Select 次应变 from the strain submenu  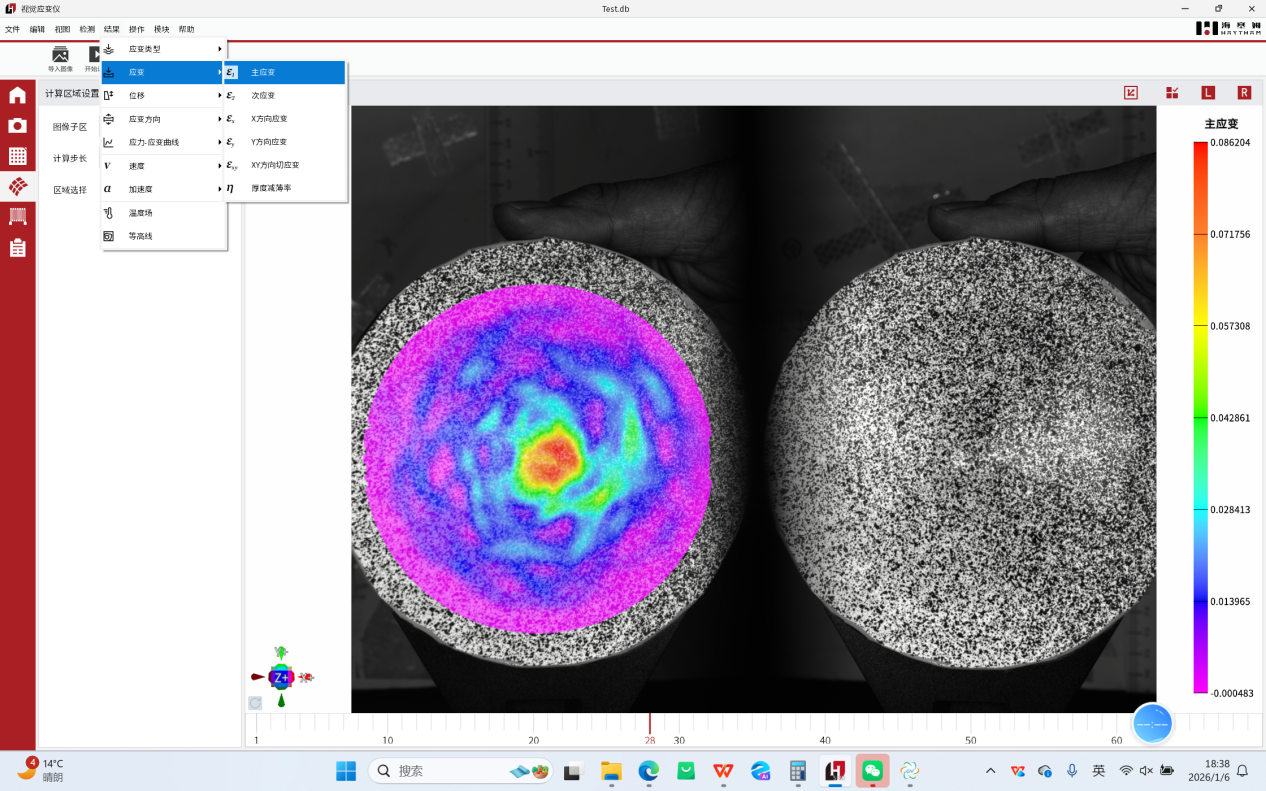tap(263, 96)
